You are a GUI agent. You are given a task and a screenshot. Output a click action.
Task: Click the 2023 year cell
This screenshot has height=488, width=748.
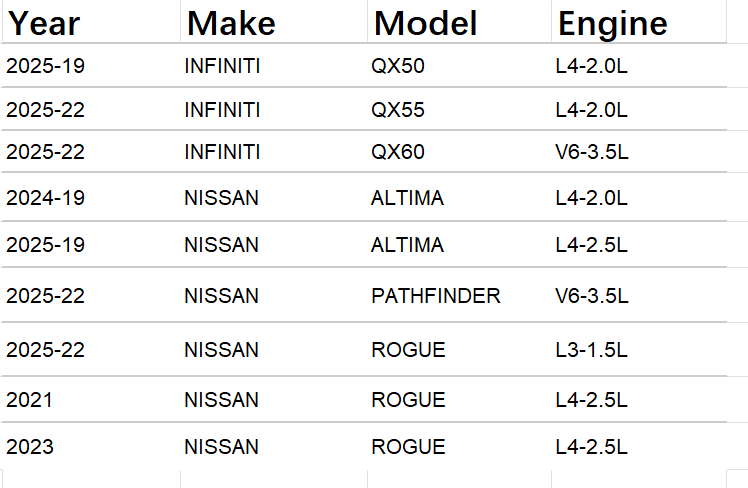[30, 446]
